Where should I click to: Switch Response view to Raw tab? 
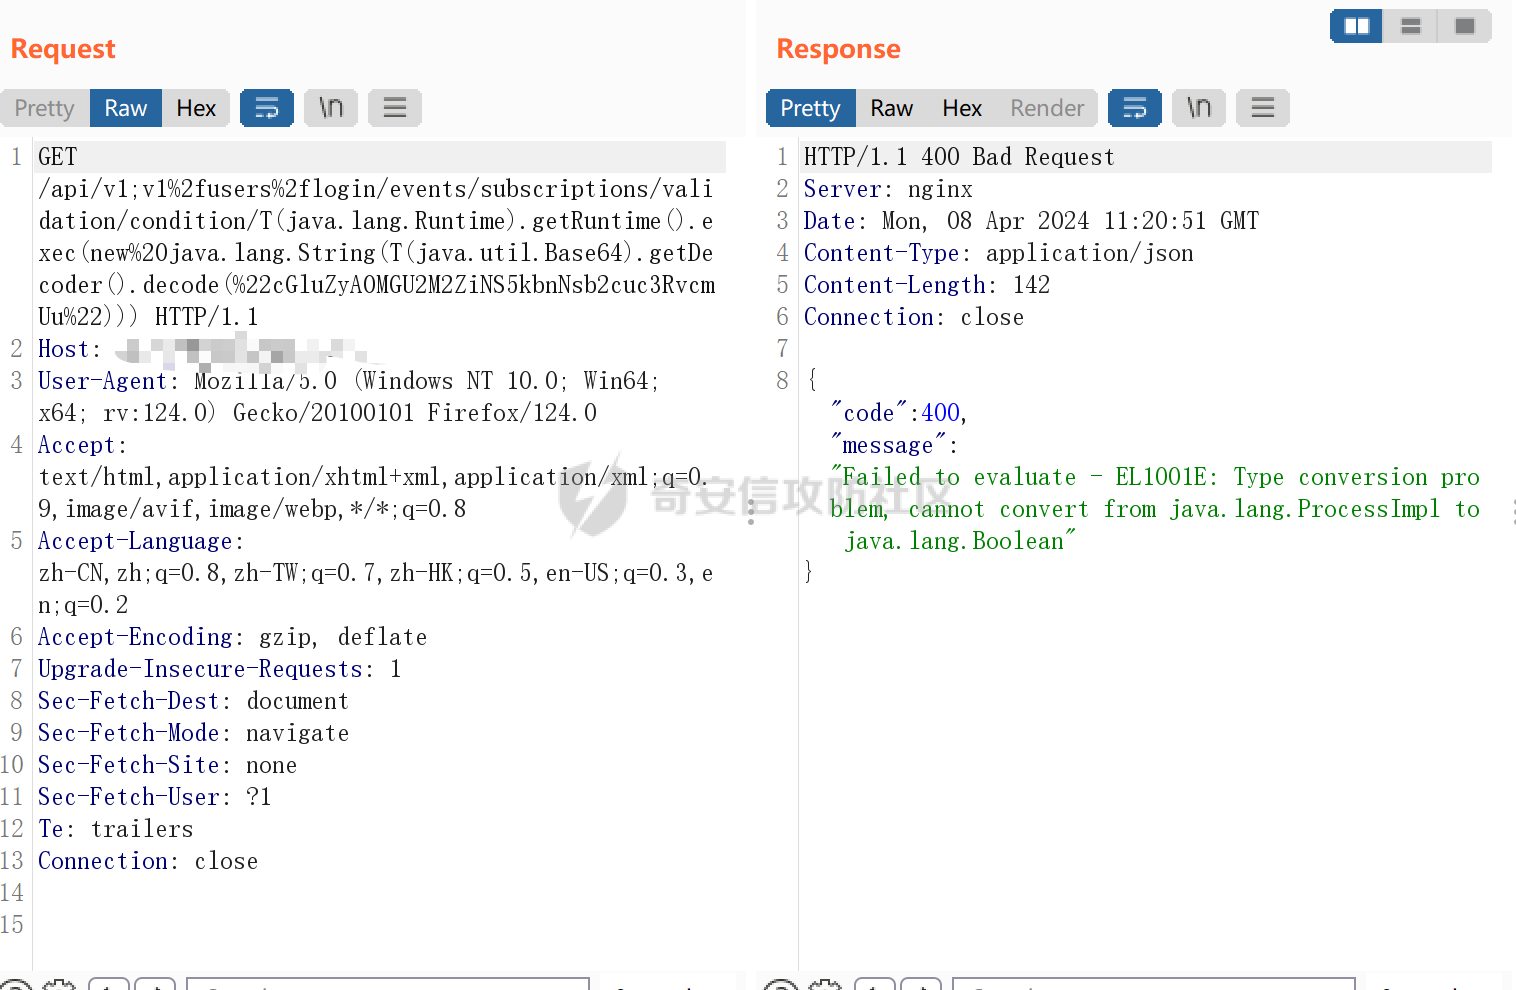pos(892,108)
